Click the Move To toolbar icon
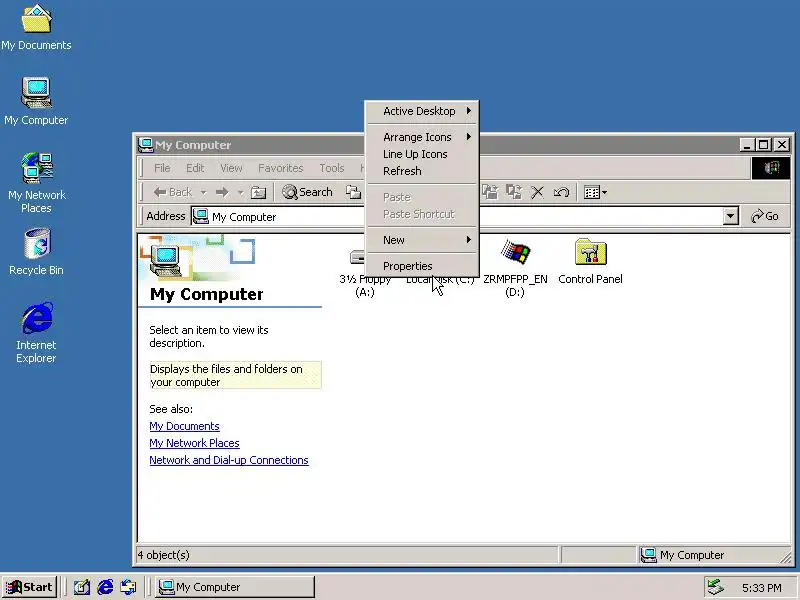The width and height of the screenshot is (800, 600). pos(490,192)
